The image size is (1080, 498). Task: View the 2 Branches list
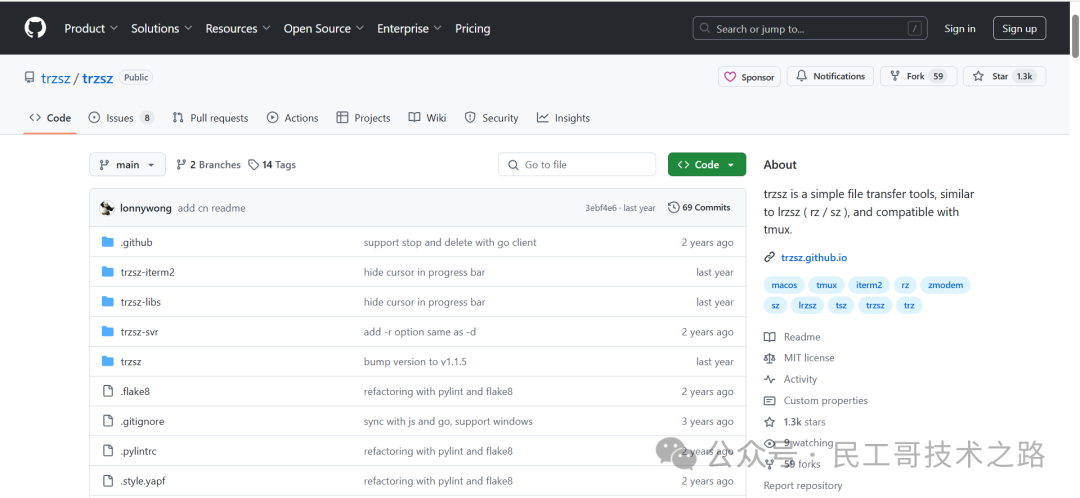208,165
